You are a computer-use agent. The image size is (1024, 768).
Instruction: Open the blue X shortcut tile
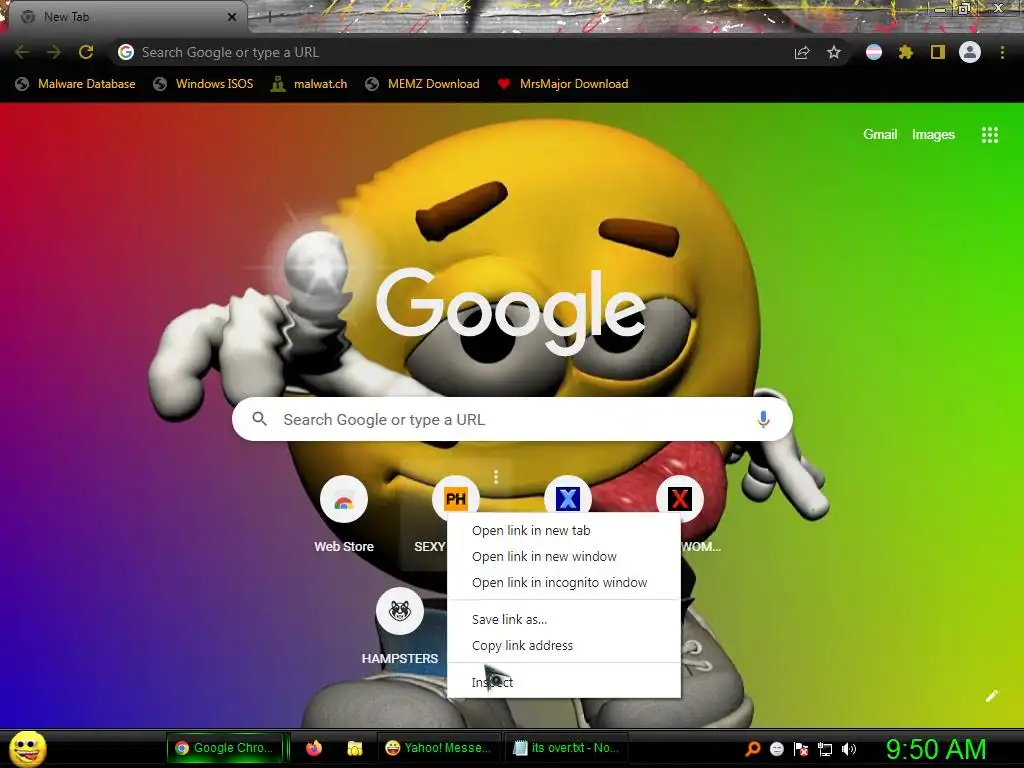coord(568,500)
